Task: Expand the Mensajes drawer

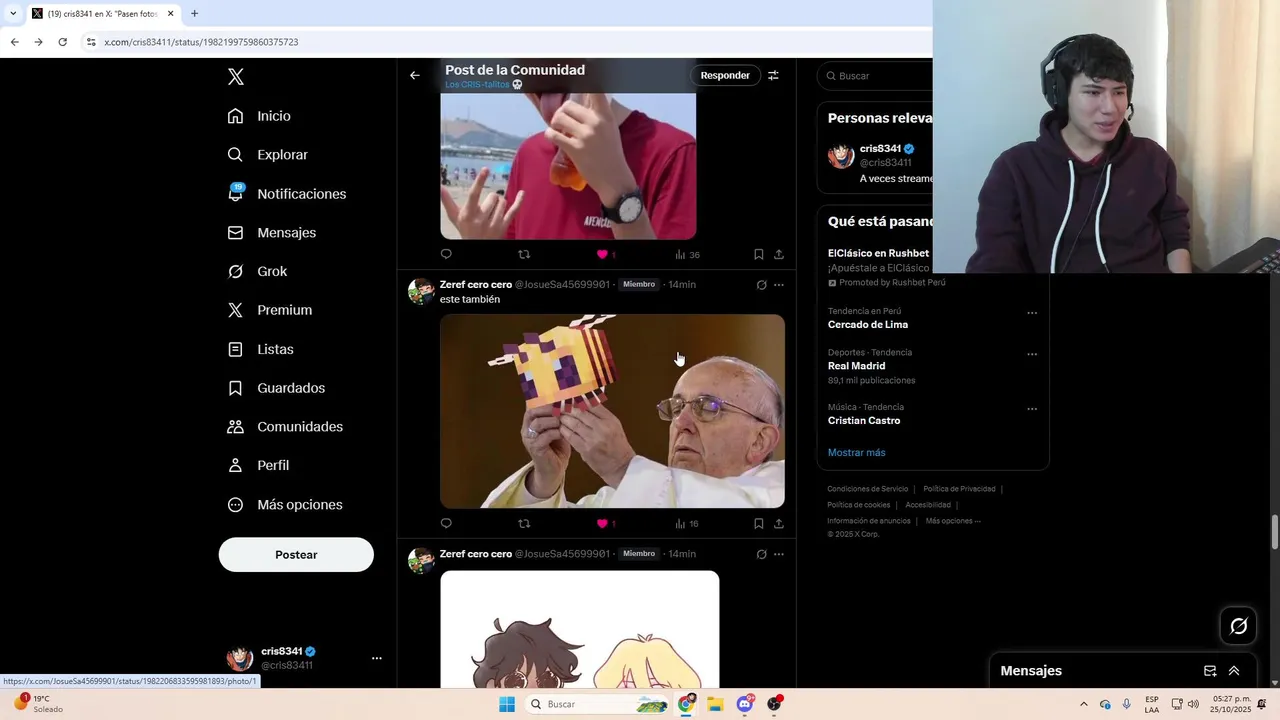Action: pyautogui.click(x=1234, y=671)
